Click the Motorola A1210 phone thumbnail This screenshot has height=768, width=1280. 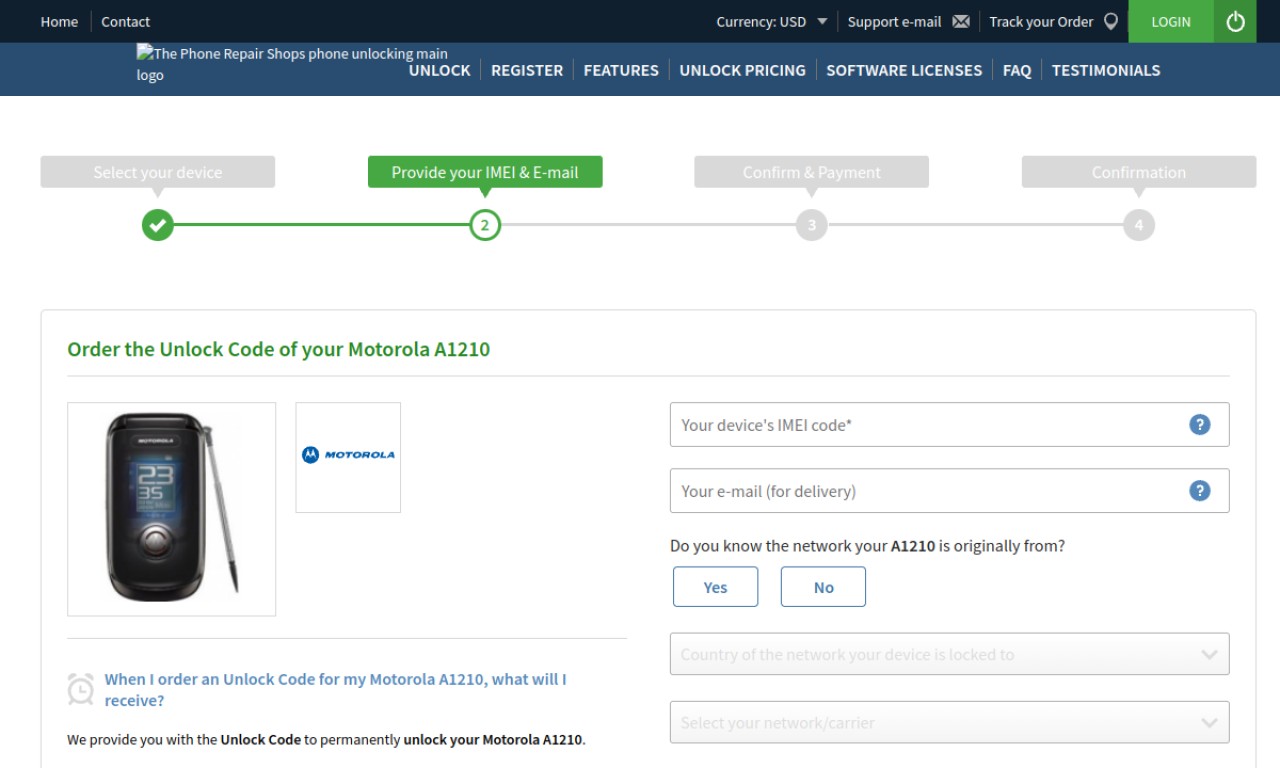171,509
